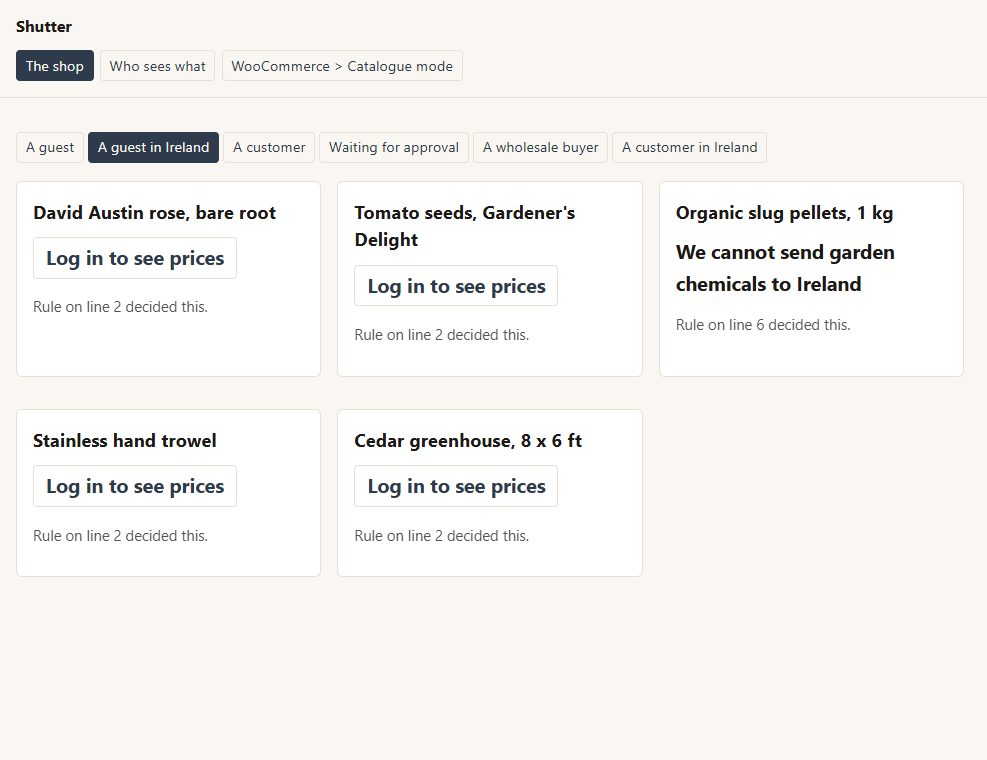Click the Stainless hand trowel title
The height and width of the screenshot is (760, 987).
125,441
